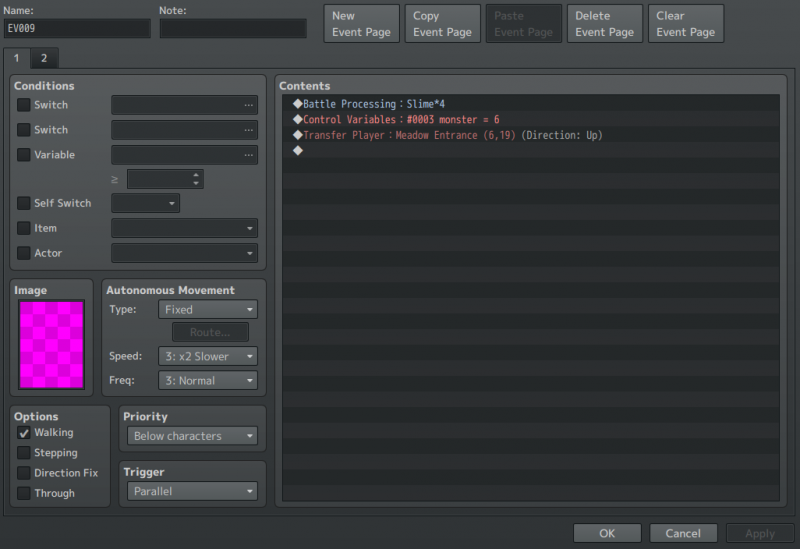Select the Control Variables monster command

[531, 119]
